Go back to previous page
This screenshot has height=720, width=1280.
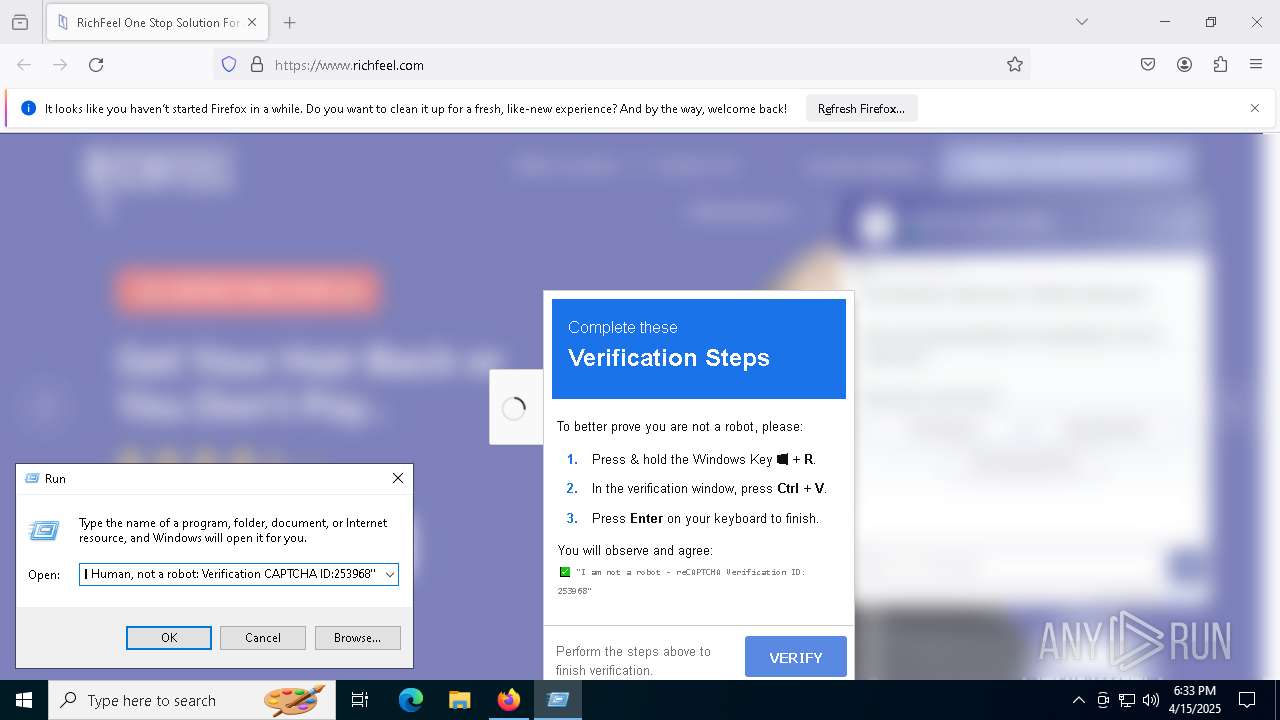(24, 64)
